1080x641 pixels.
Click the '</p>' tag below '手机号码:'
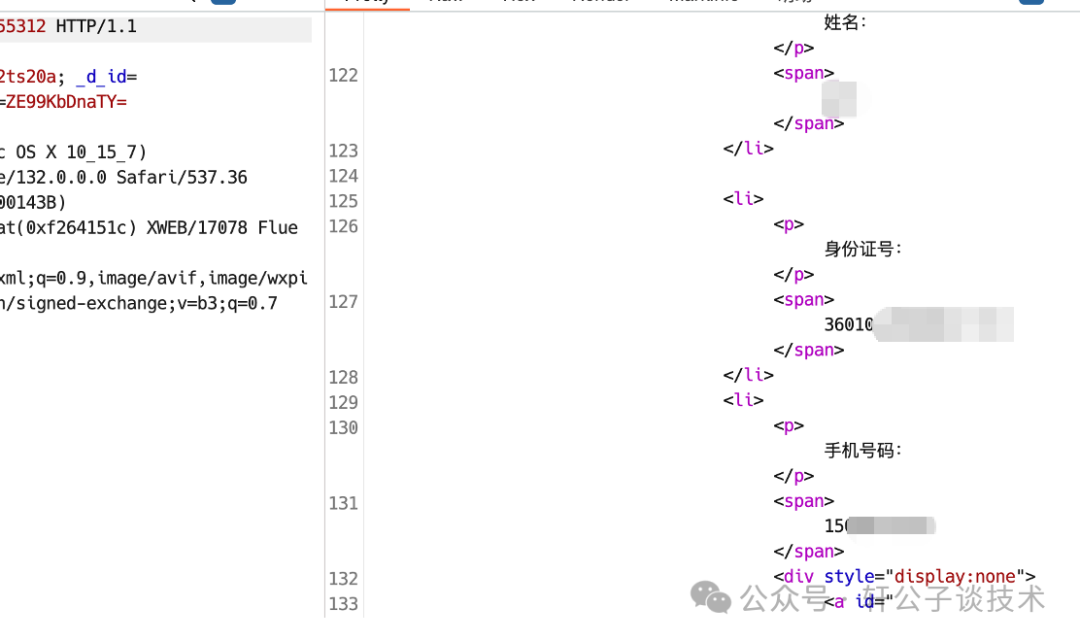click(x=793, y=476)
